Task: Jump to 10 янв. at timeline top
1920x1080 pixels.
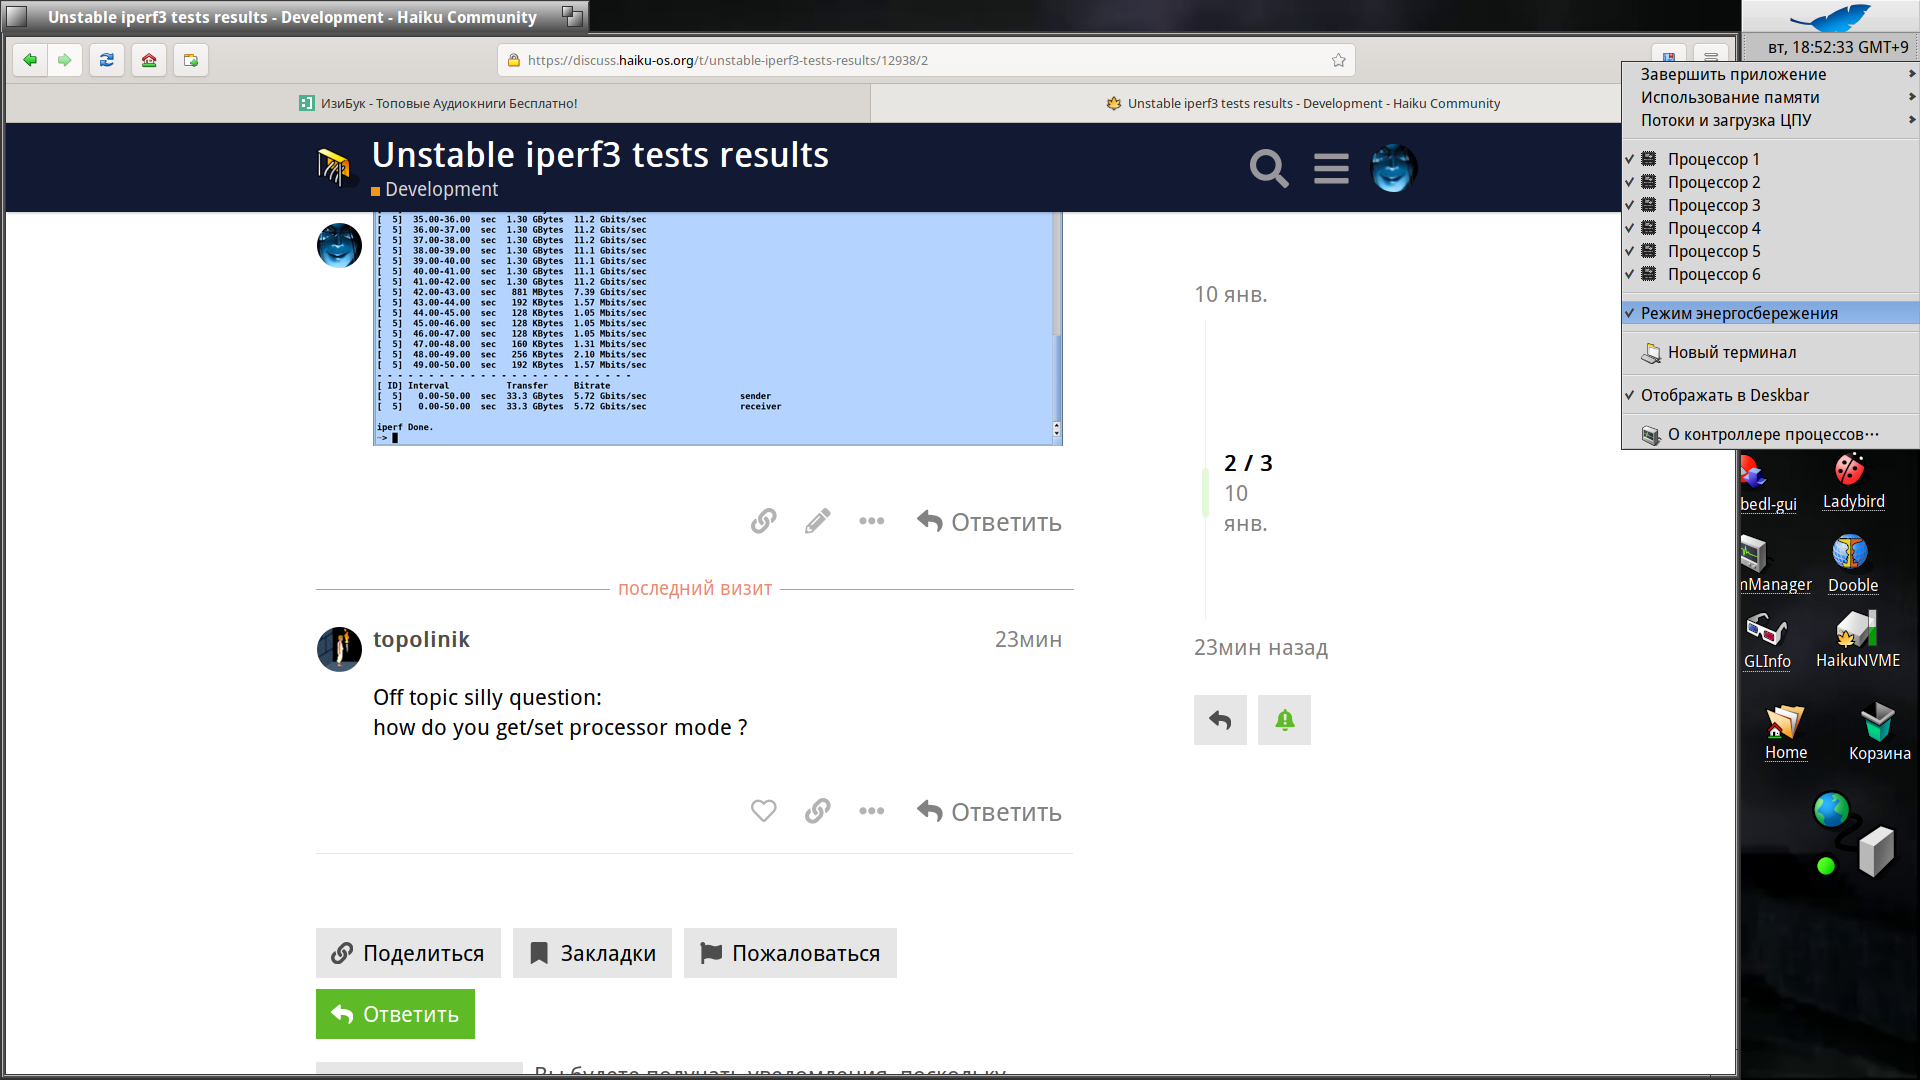Action: pyautogui.click(x=1230, y=294)
